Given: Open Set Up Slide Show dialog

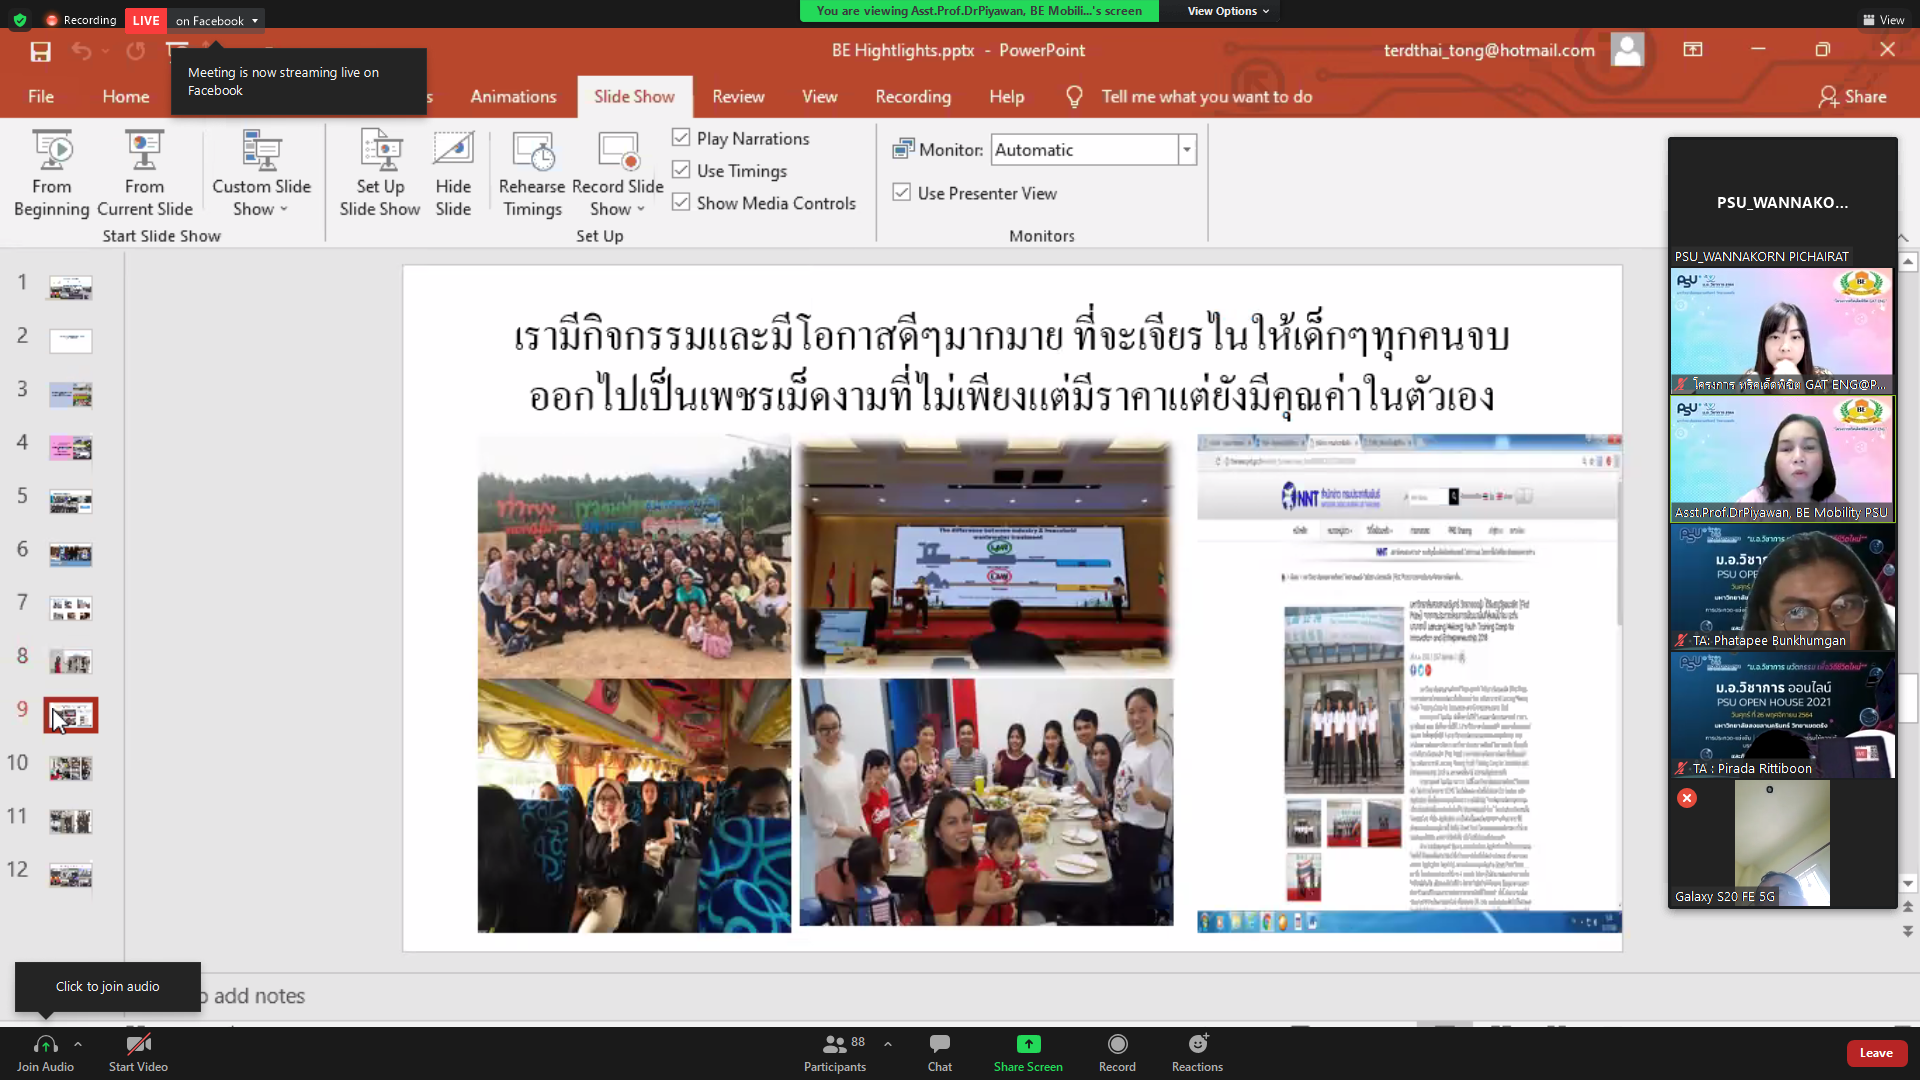Looking at the screenshot, I should tap(380, 152).
